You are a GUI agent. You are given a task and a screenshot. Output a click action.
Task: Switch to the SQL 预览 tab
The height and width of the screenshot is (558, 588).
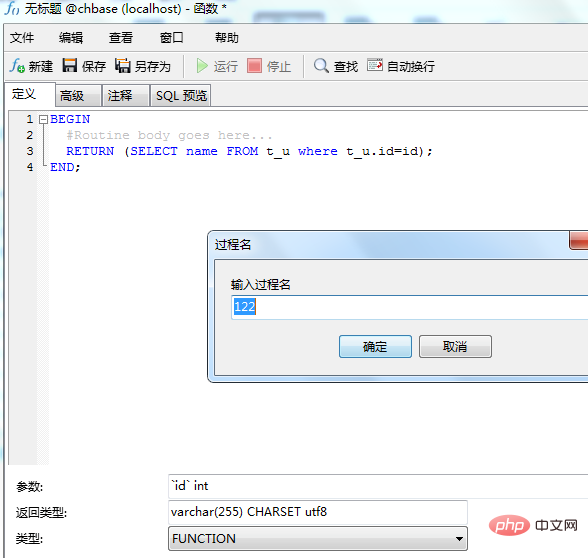click(x=181, y=96)
